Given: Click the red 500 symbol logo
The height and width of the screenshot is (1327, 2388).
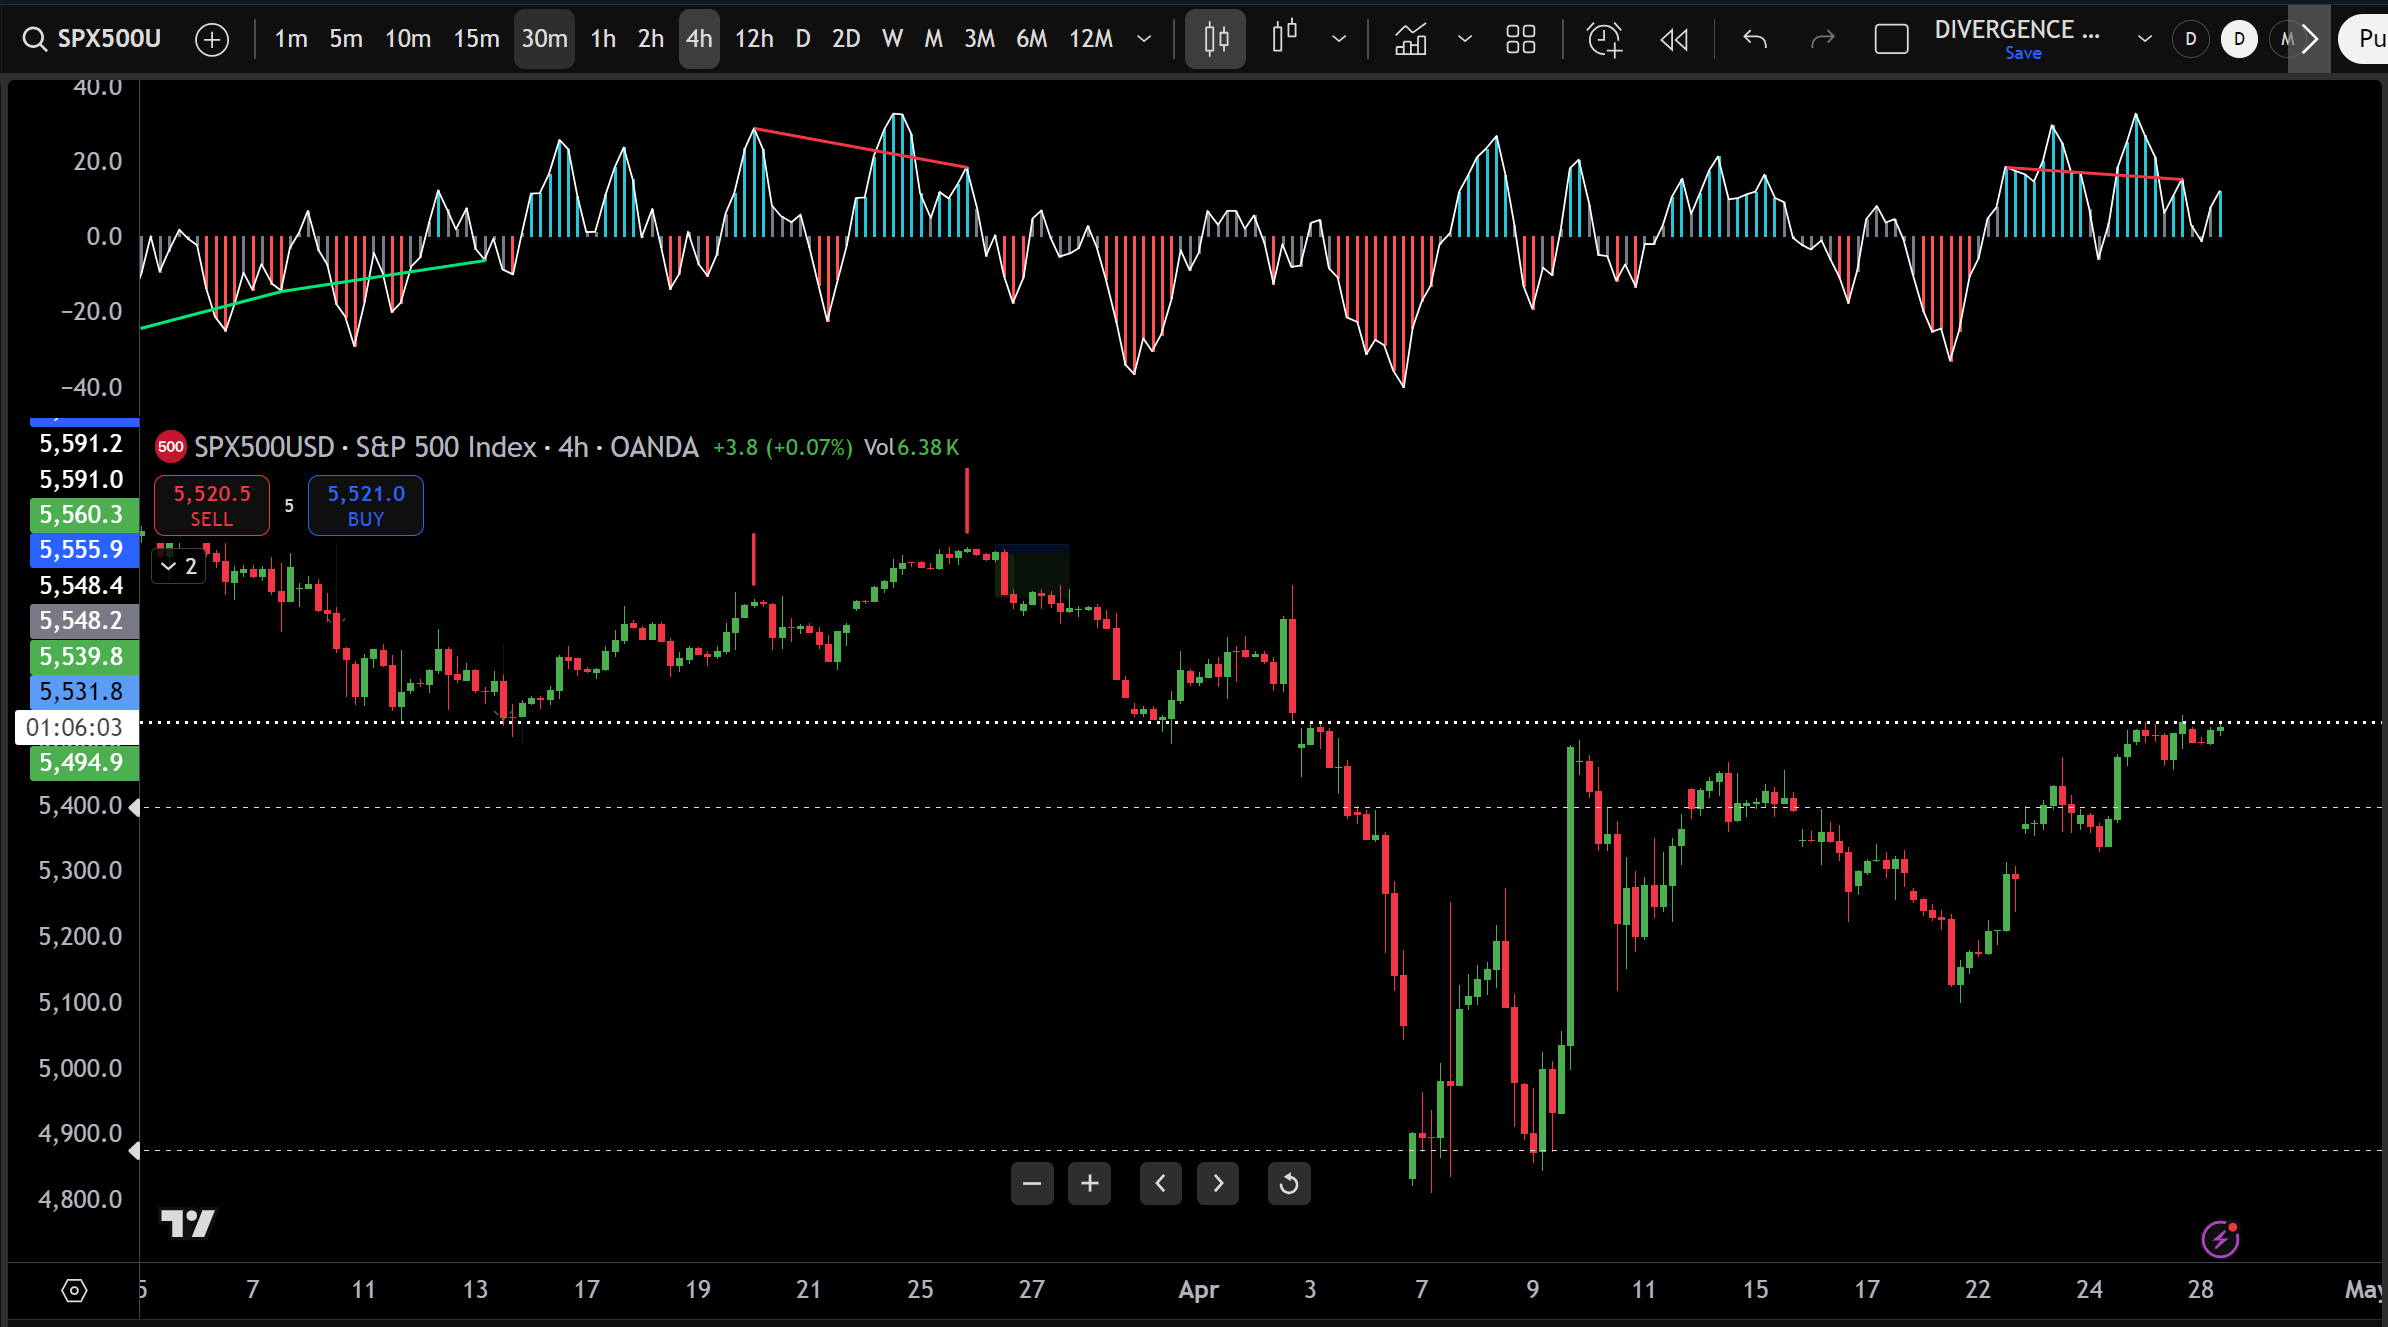Looking at the screenshot, I should [171, 447].
